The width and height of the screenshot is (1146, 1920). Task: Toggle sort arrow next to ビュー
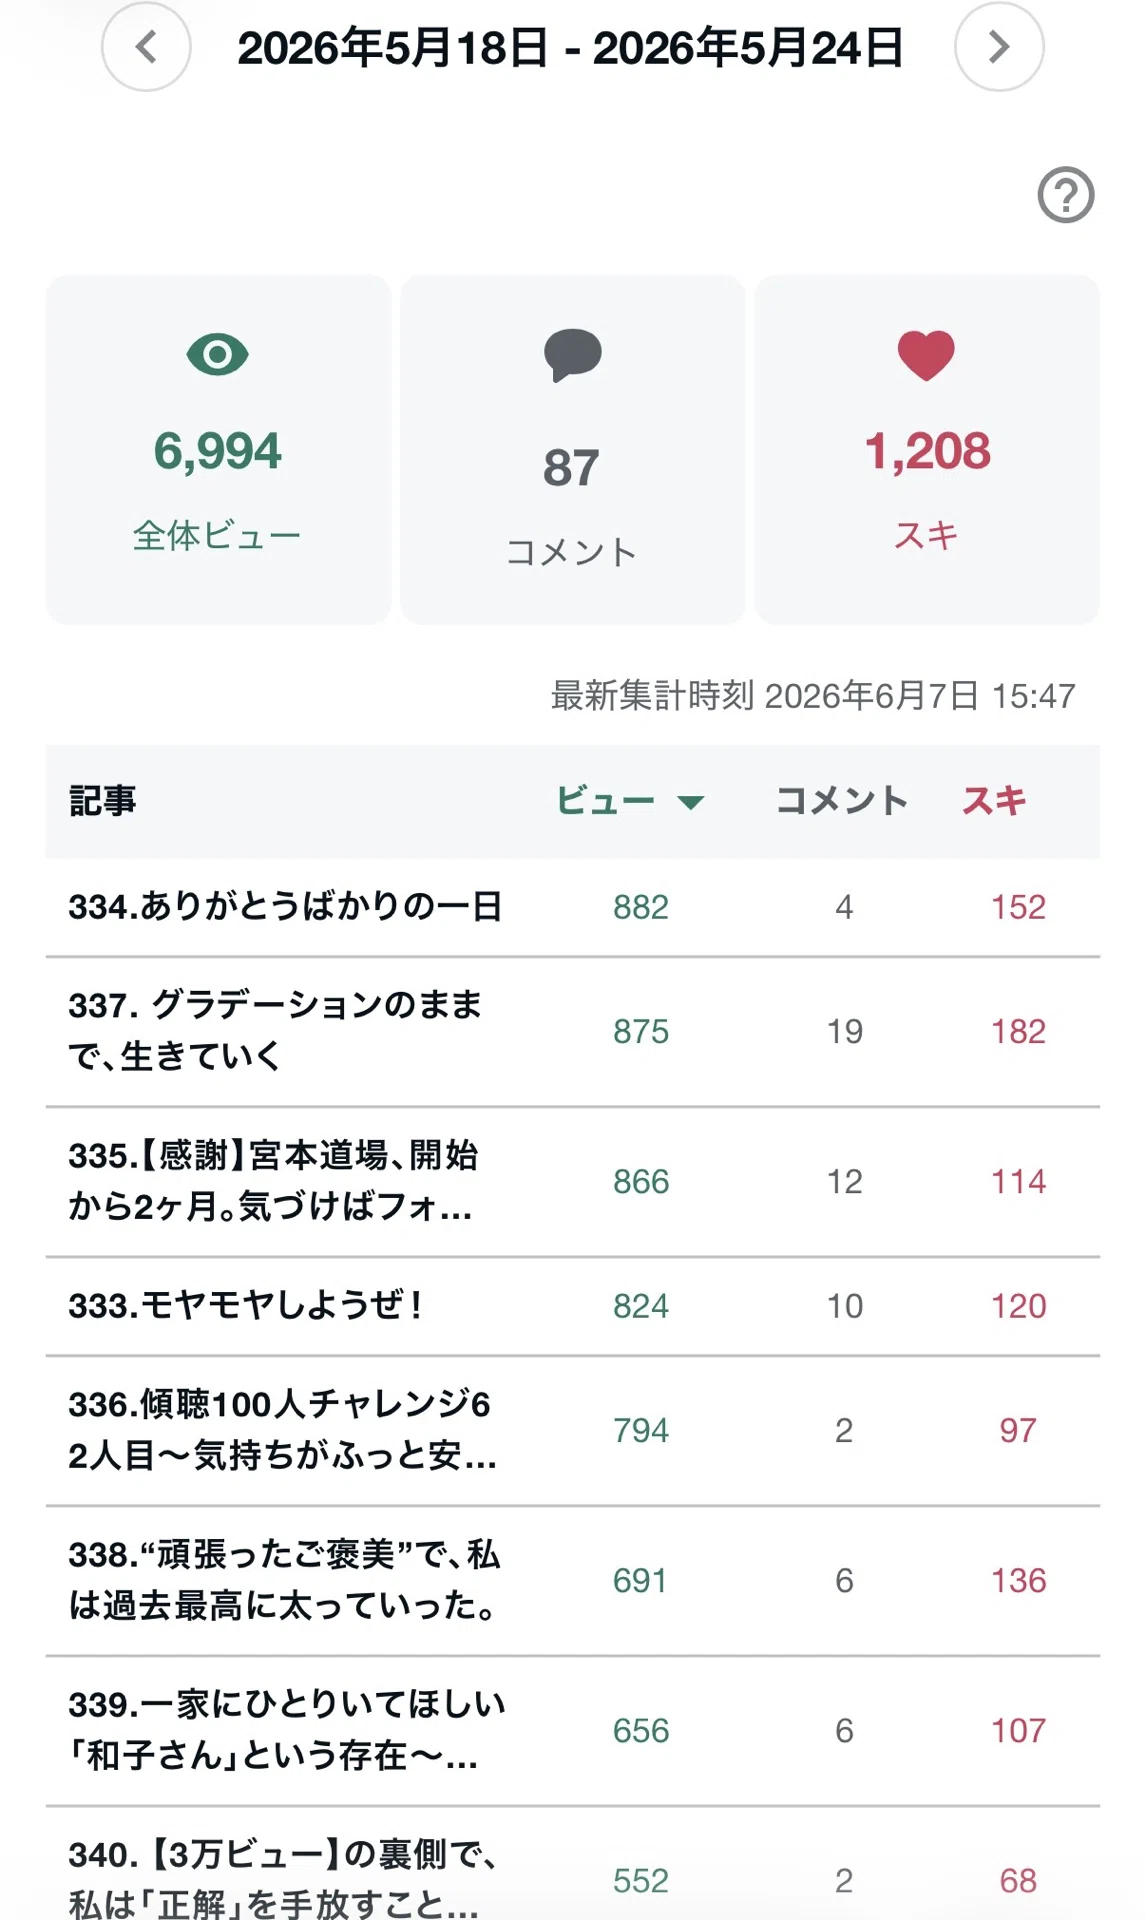pos(691,801)
